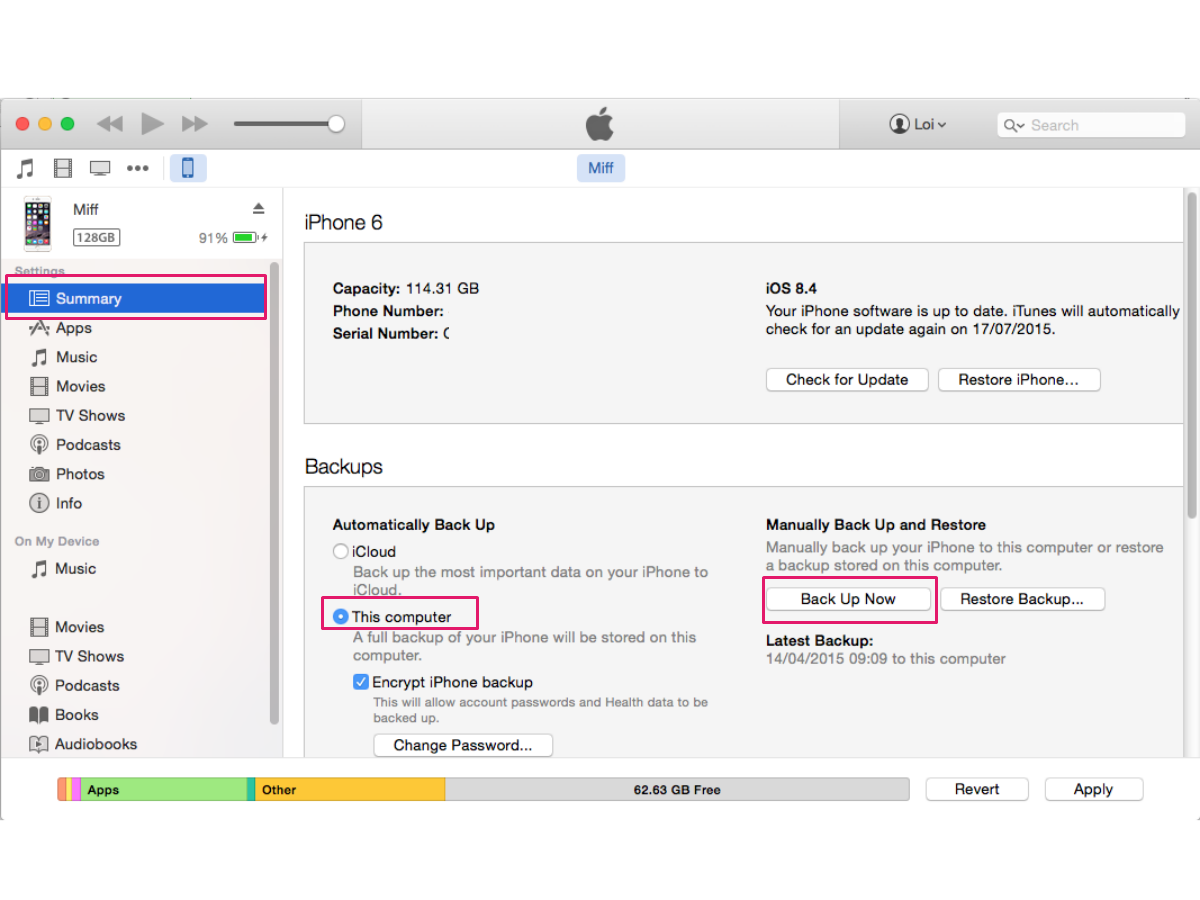Click the green Apps storage segment
Viewport: 1200px width, 900px height.
(164, 789)
